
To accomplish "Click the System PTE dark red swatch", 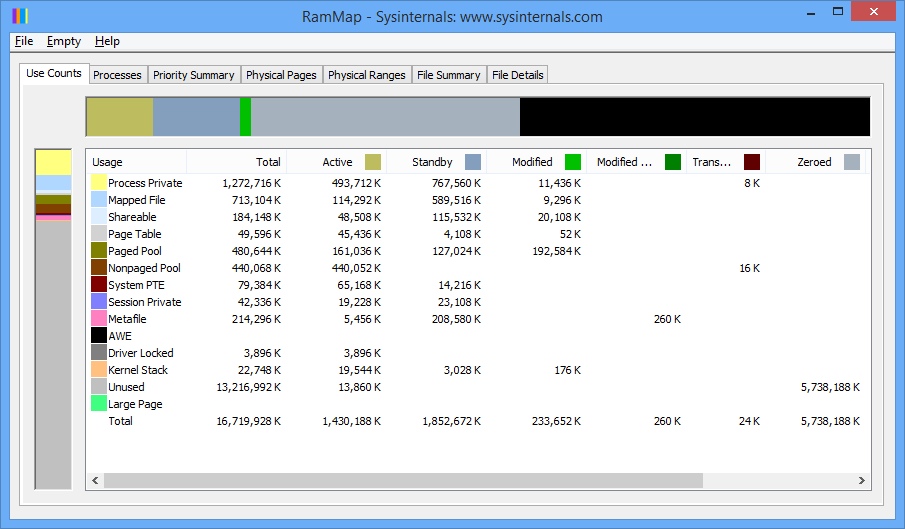I will [x=99, y=285].
